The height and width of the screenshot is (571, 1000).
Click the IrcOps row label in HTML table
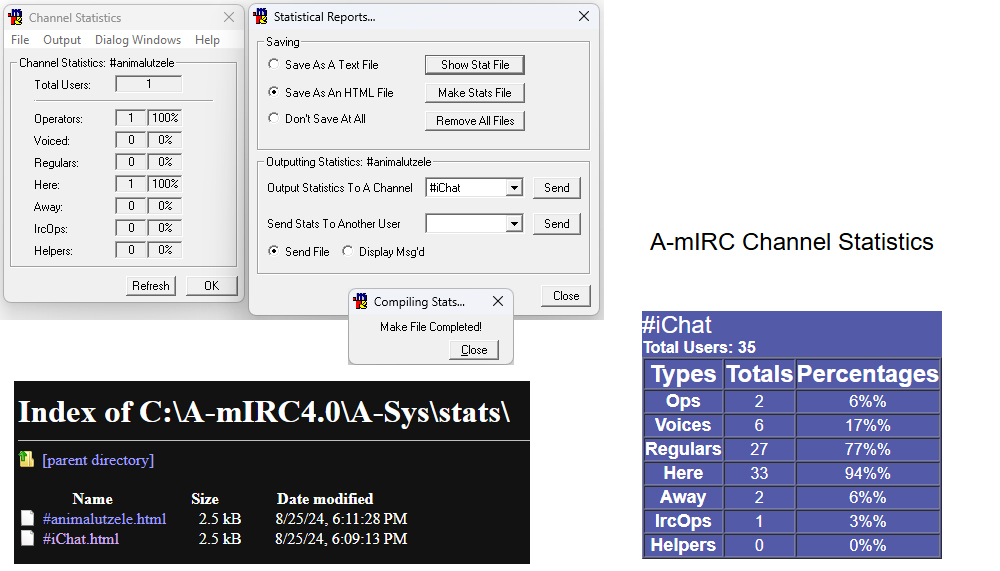point(683,521)
